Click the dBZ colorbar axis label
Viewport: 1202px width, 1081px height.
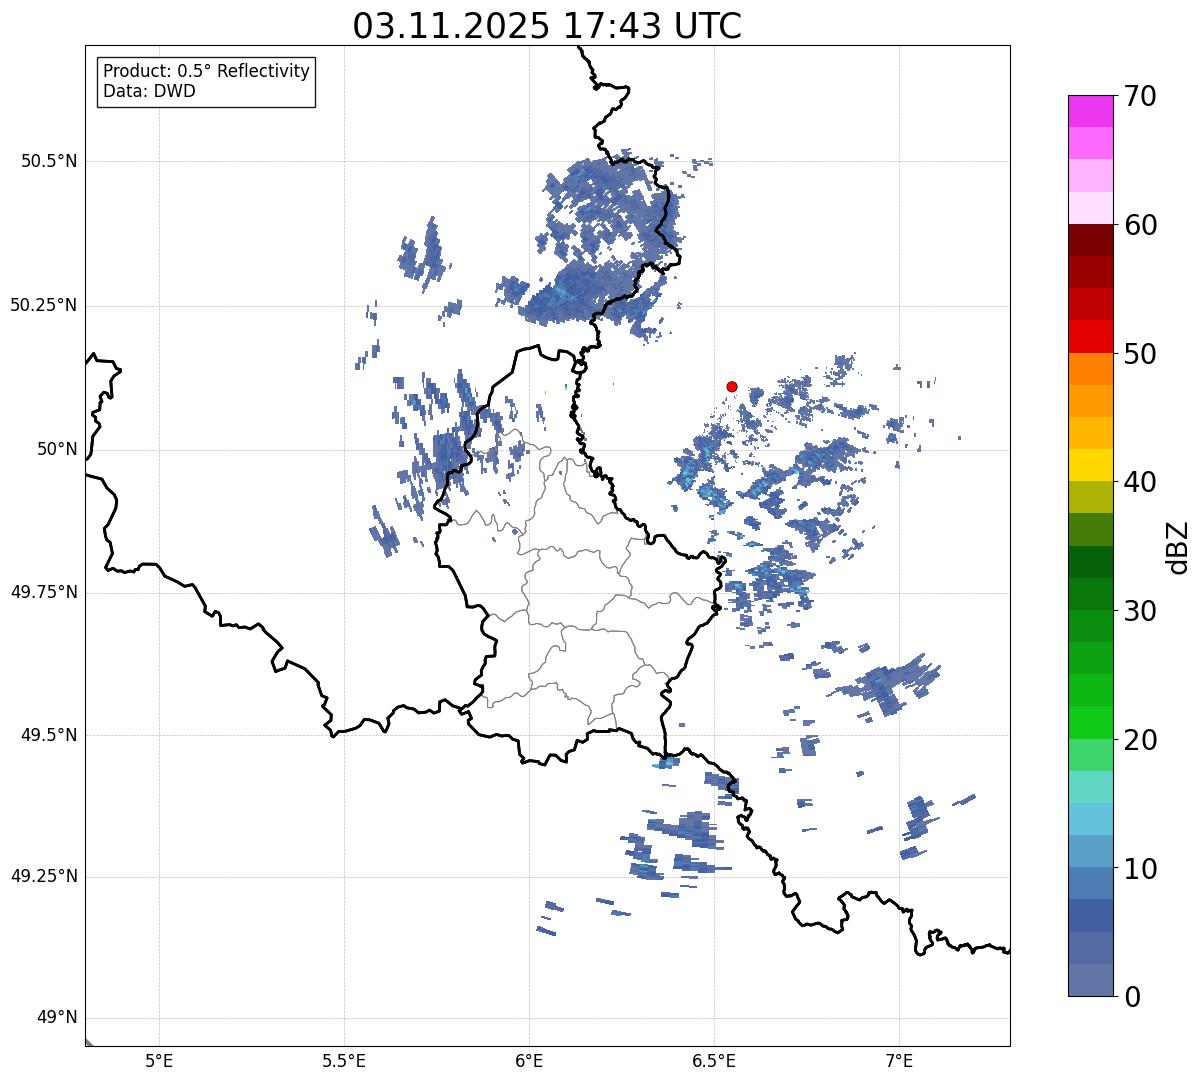(1178, 547)
